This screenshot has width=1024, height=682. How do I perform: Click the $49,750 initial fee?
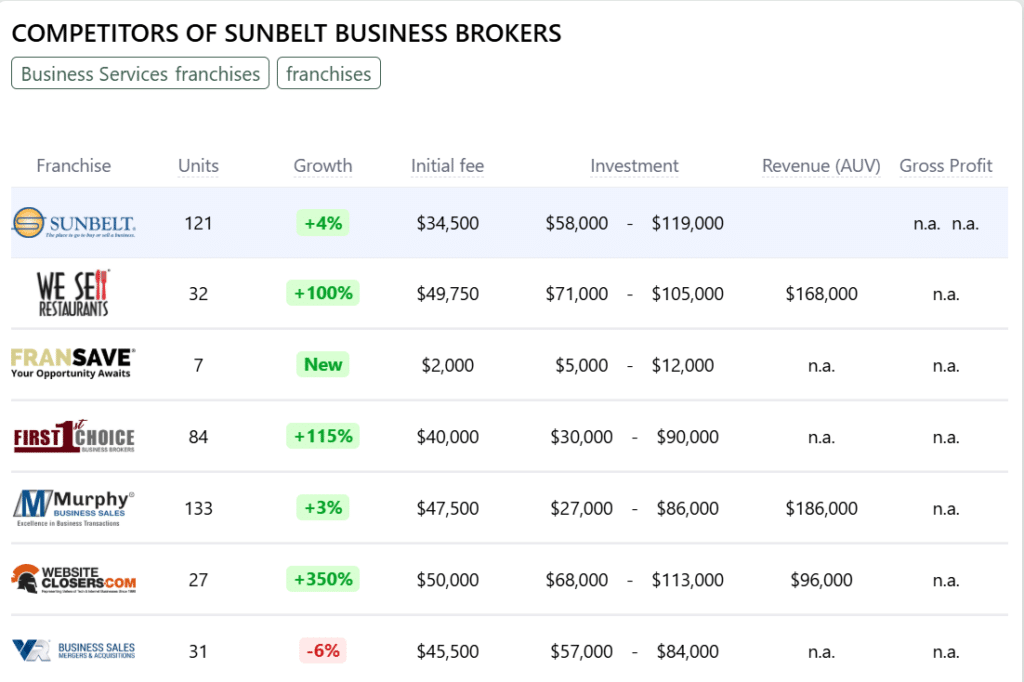coord(447,294)
